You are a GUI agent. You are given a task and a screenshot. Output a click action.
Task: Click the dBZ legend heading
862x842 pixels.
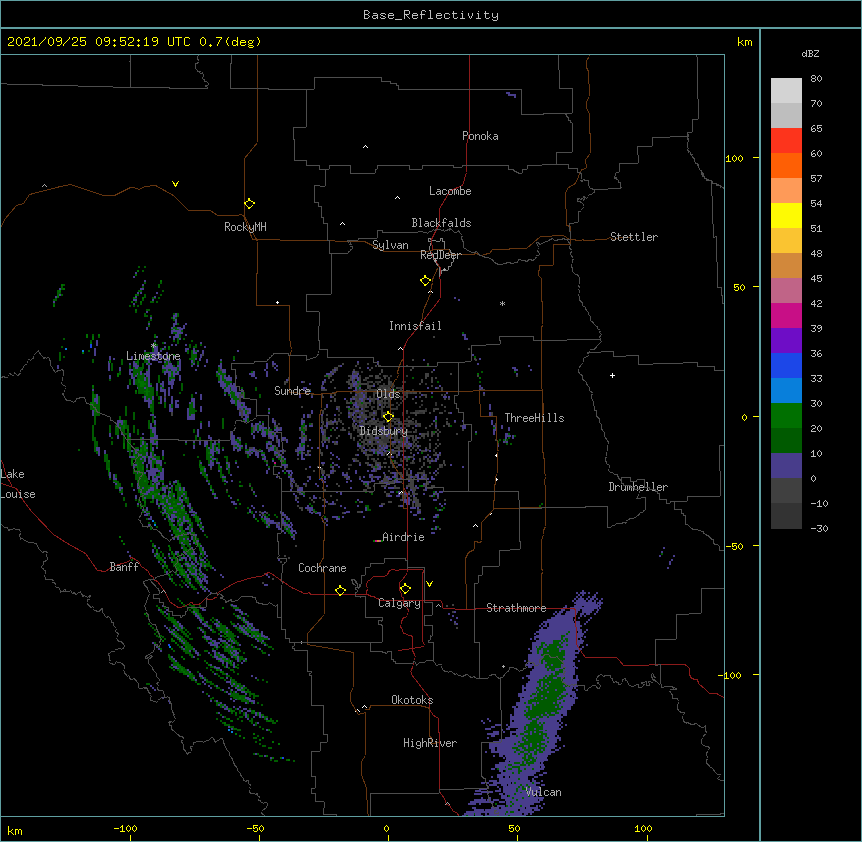(810, 54)
